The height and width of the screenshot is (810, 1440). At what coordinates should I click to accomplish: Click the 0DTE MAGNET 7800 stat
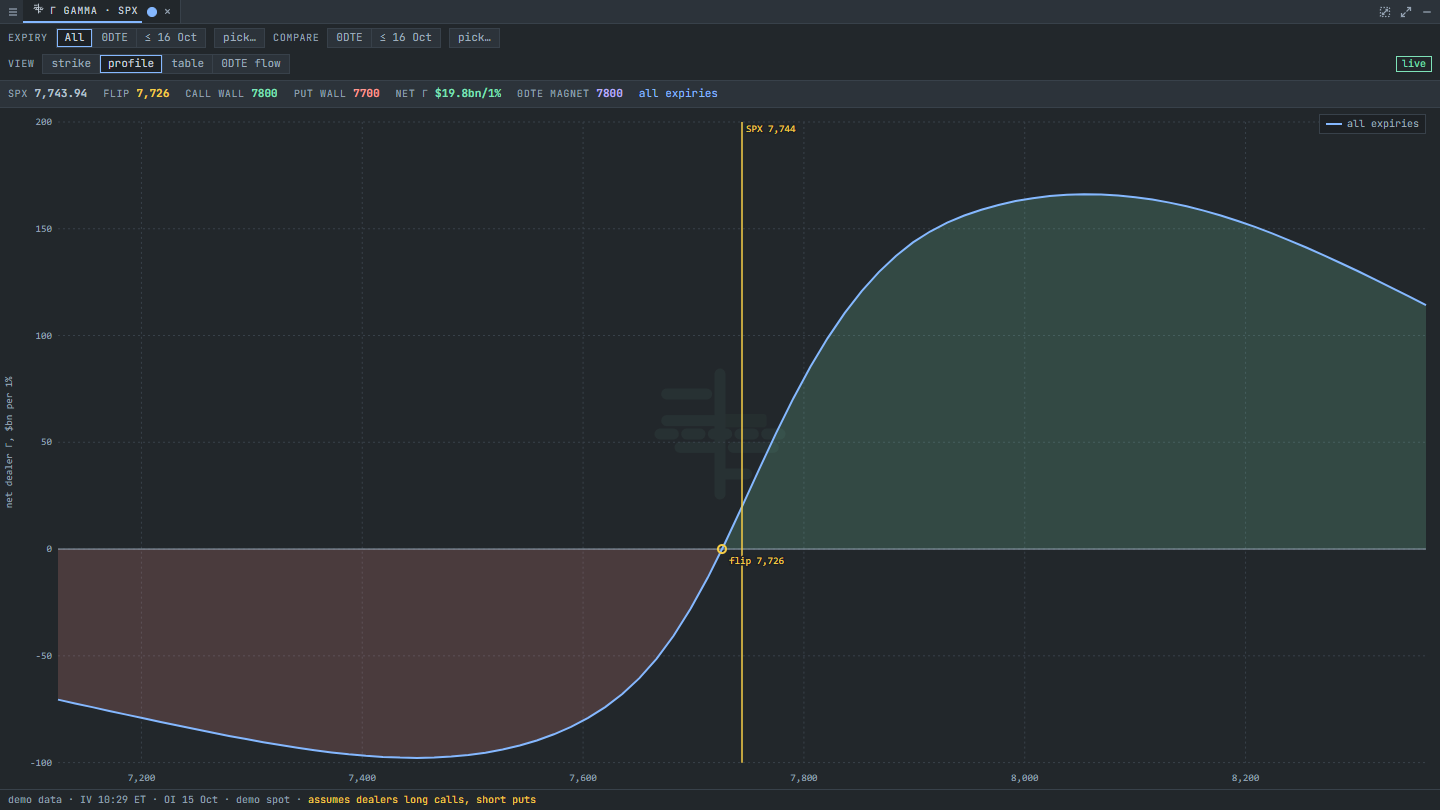[x=570, y=94]
